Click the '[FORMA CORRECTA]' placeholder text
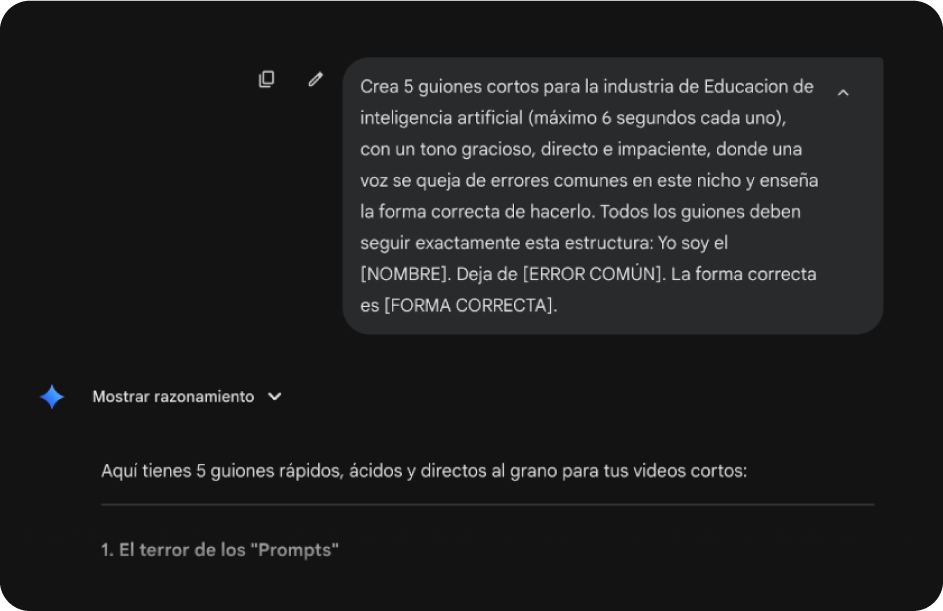943x611 pixels. coord(470,306)
